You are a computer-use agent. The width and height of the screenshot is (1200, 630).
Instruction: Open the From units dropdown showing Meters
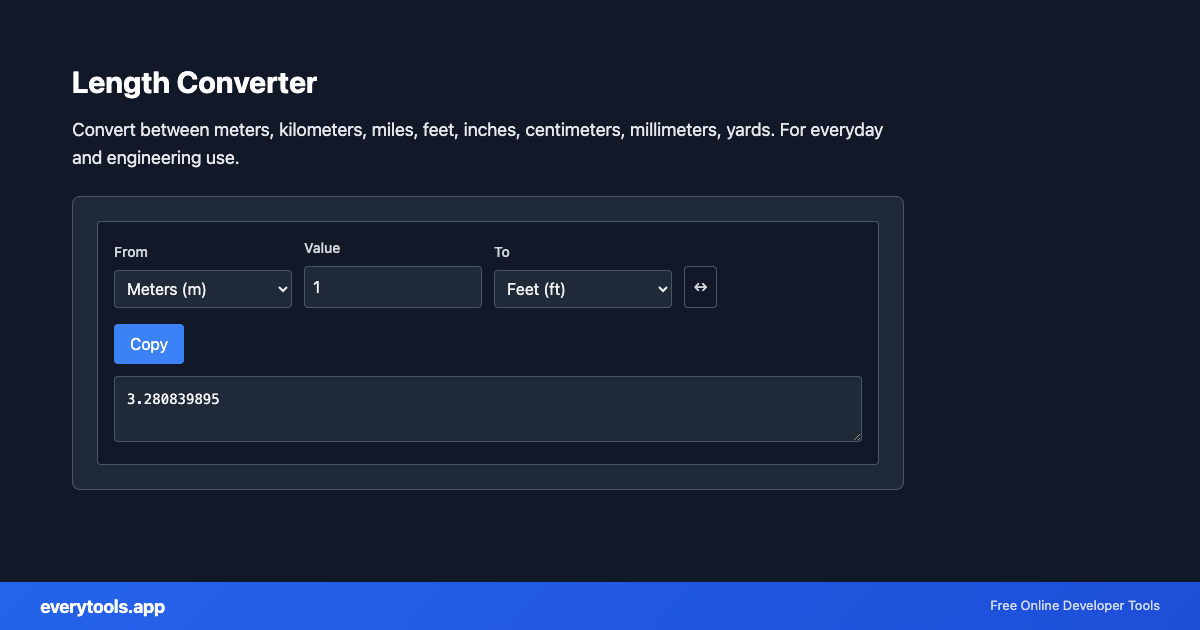pyautogui.click(x=202, y=288)
